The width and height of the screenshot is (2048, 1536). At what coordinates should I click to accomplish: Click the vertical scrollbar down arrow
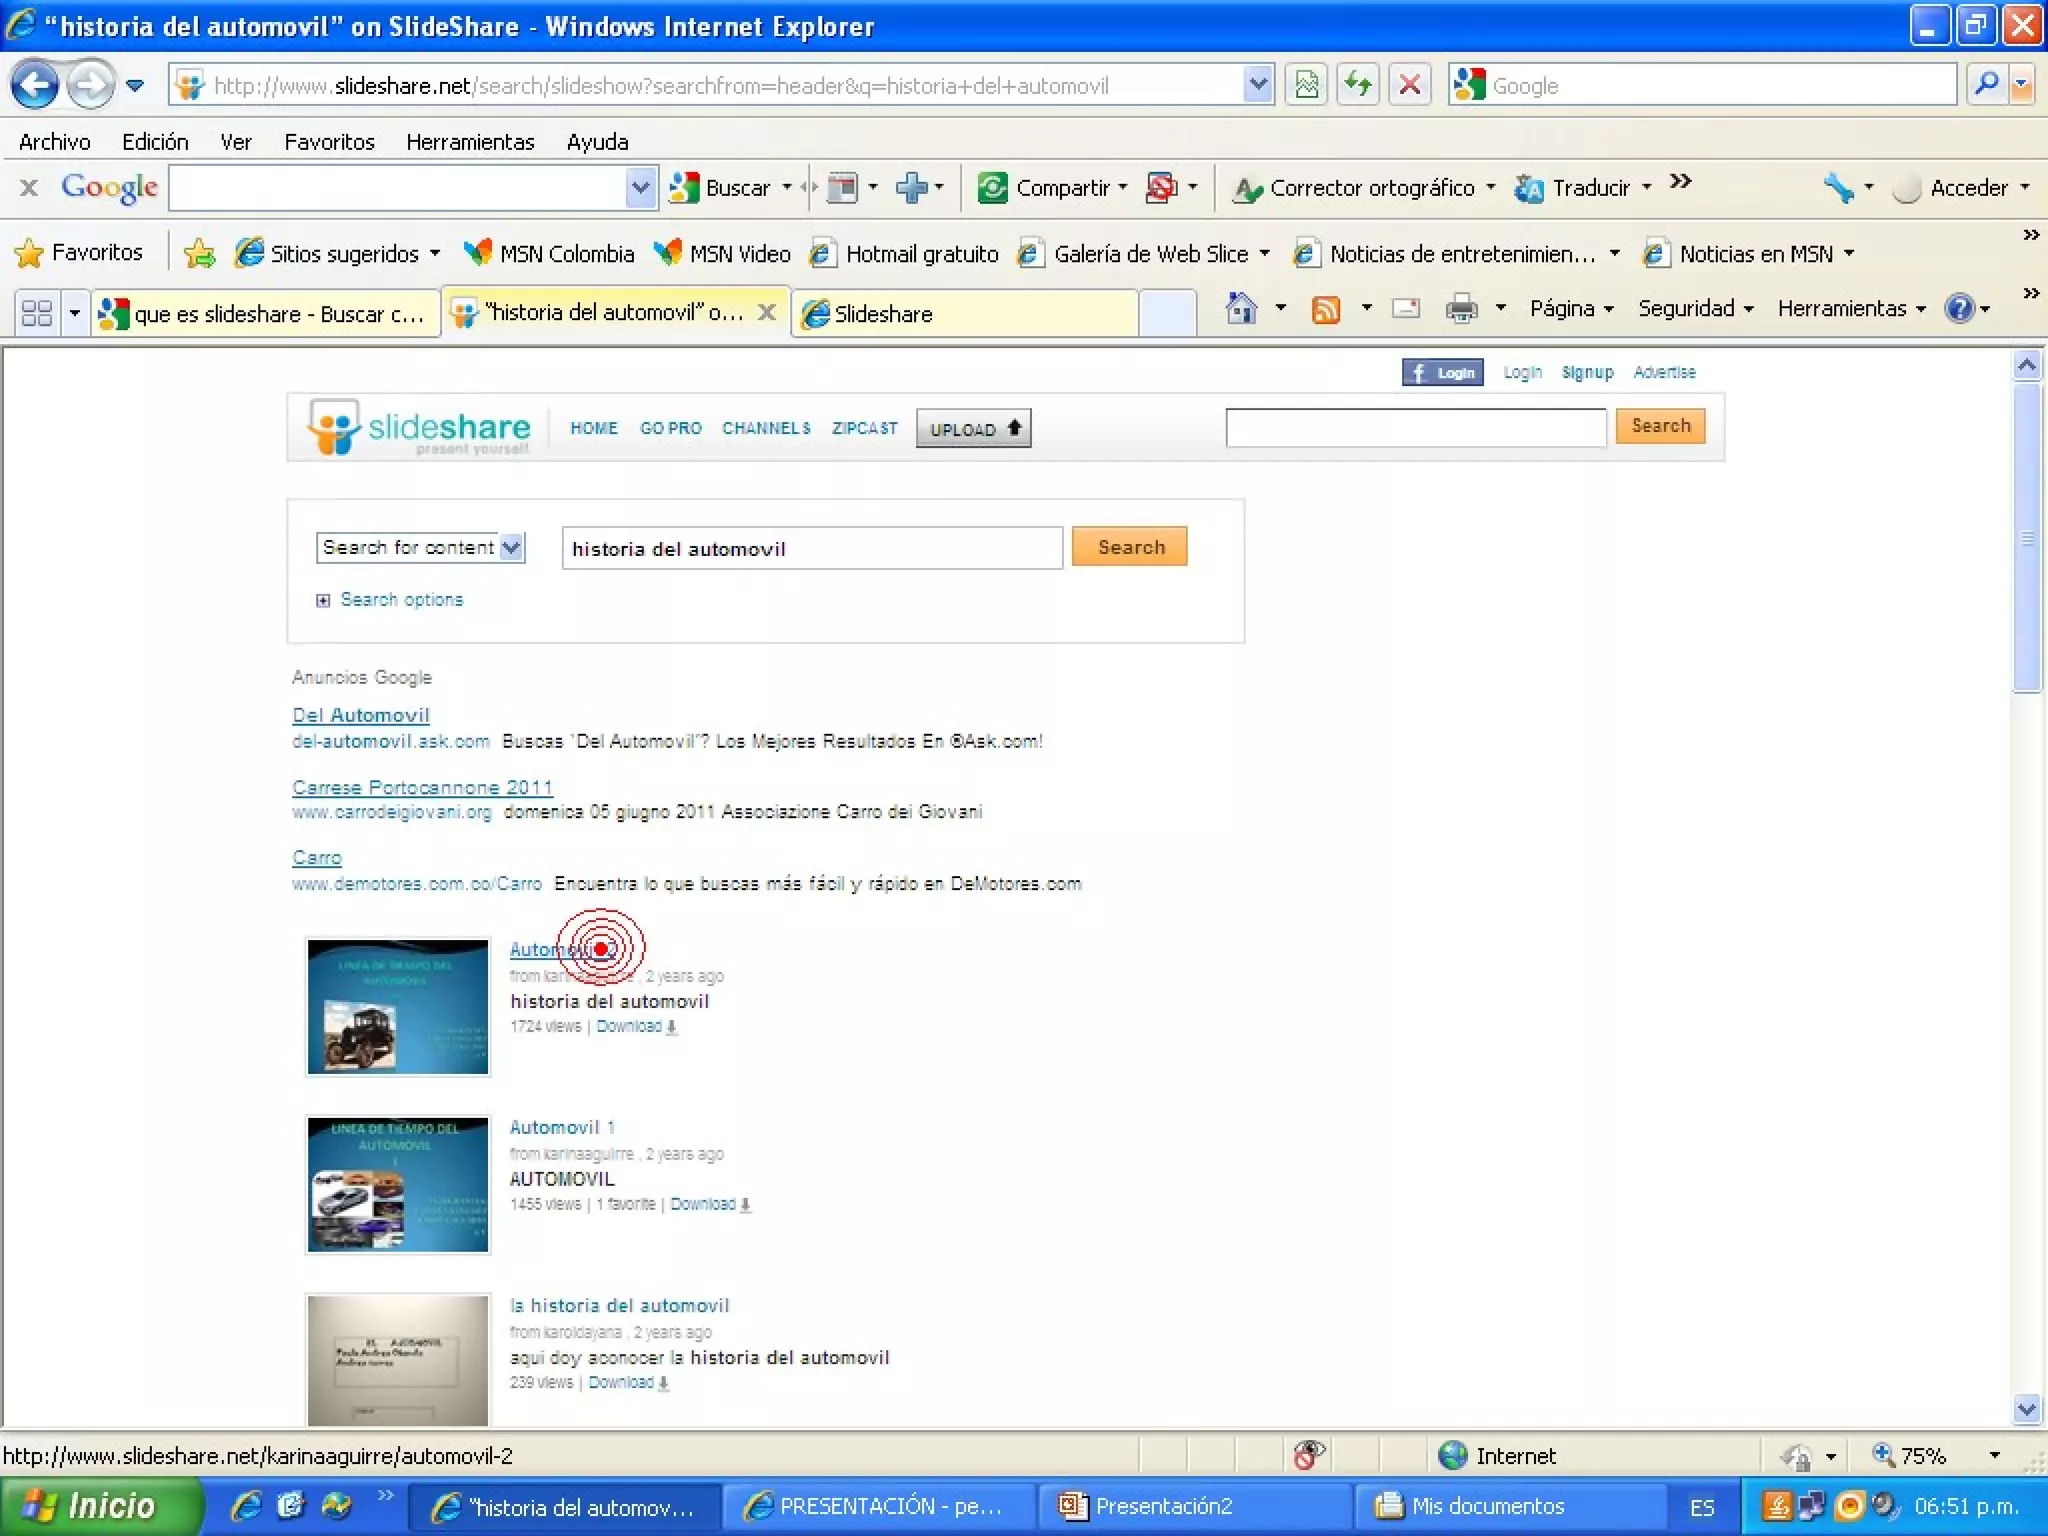click(x=2026, y=1409)
